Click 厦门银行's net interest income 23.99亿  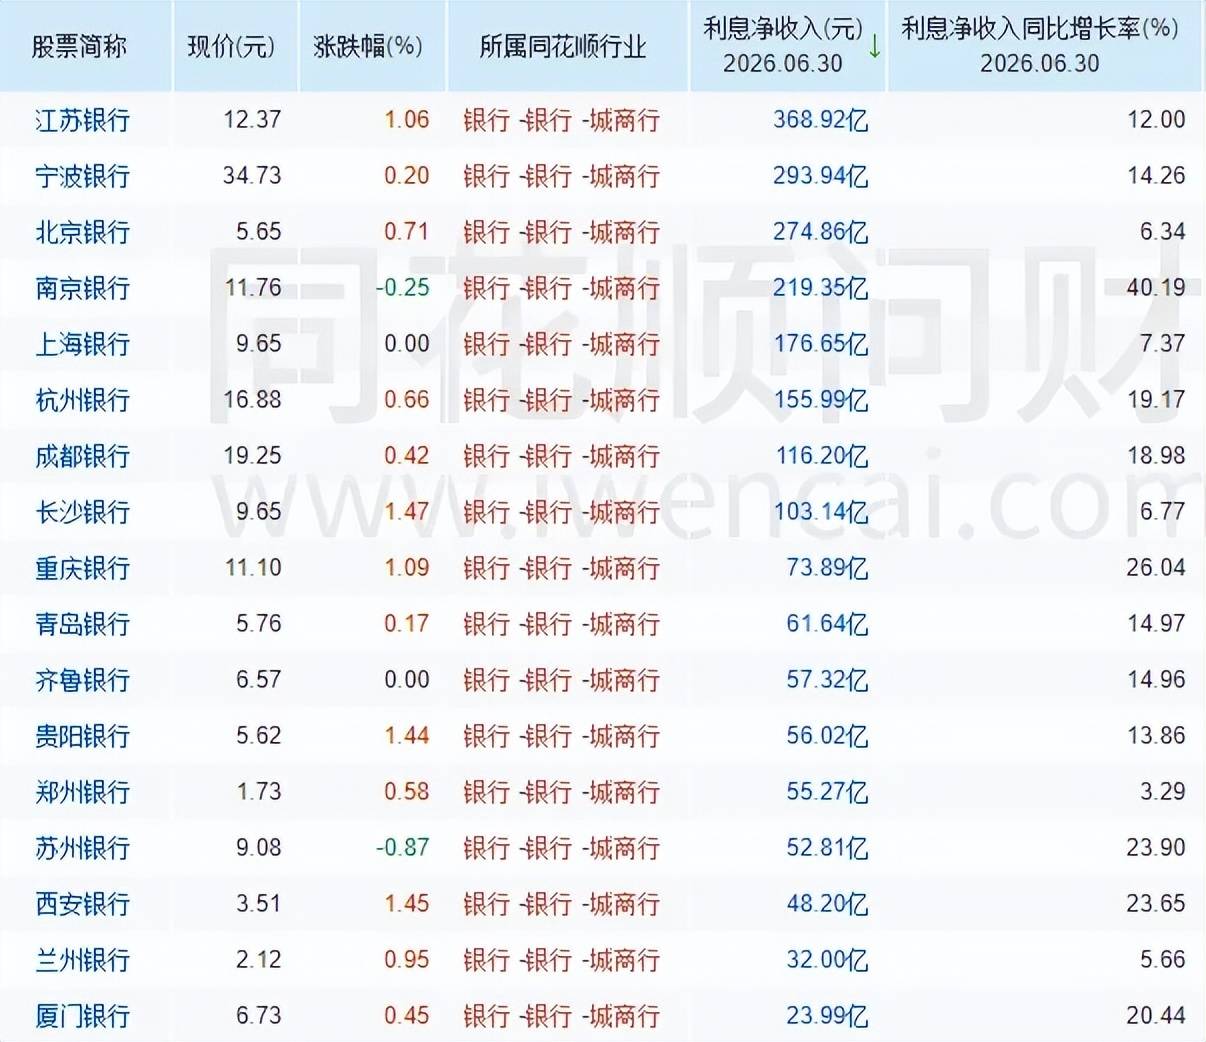click(827, 1016)
